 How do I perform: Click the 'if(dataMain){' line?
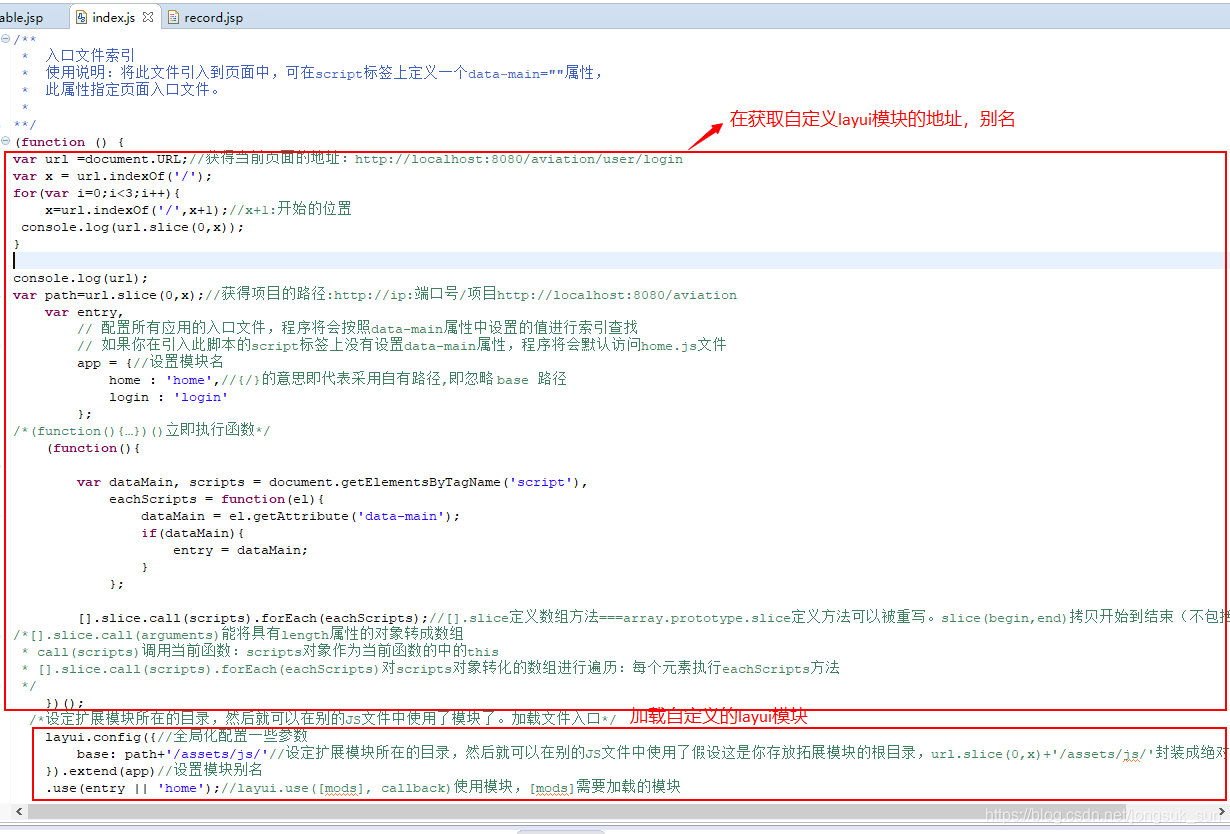coord(193,532)
